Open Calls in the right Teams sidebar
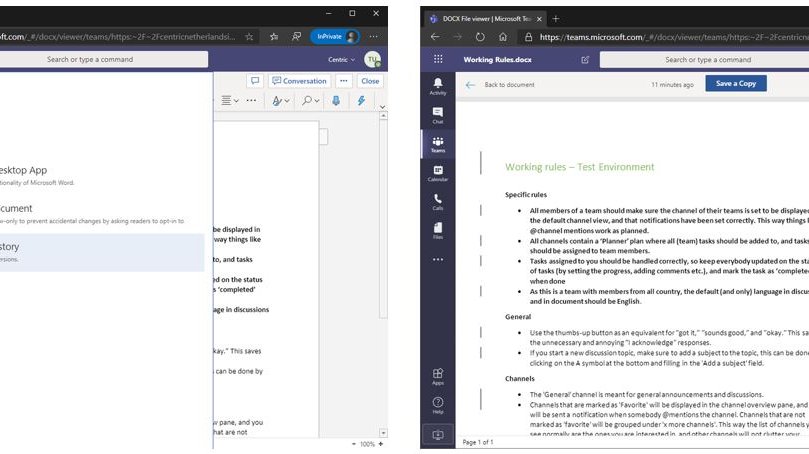 [x=438, y=202]
